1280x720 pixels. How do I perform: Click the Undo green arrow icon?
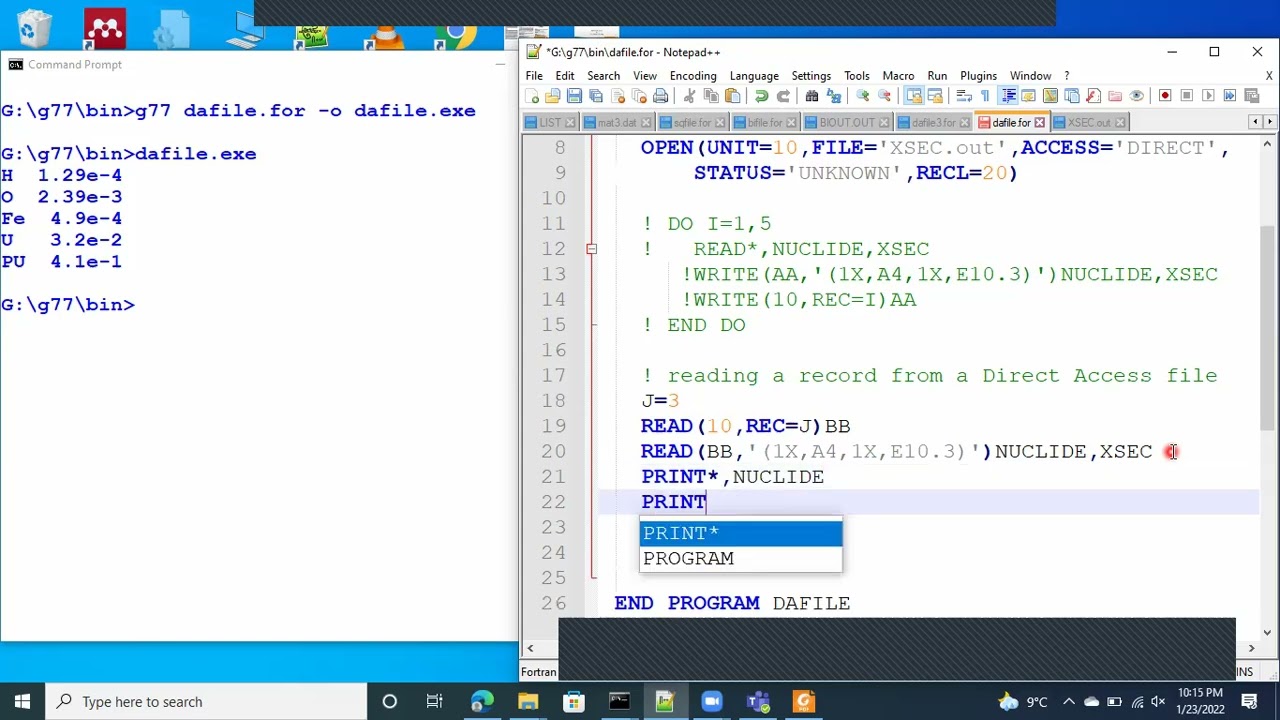click(761, 96)
